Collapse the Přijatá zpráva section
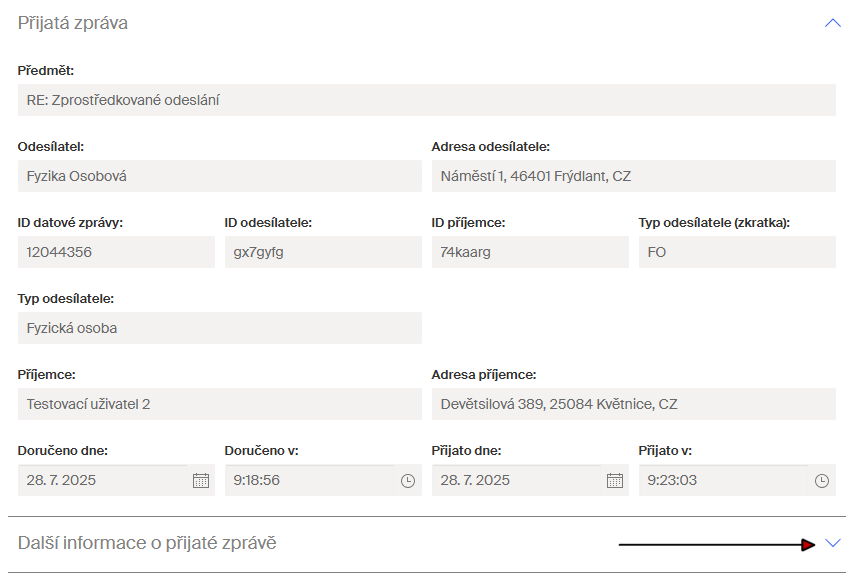 [833, 23]
